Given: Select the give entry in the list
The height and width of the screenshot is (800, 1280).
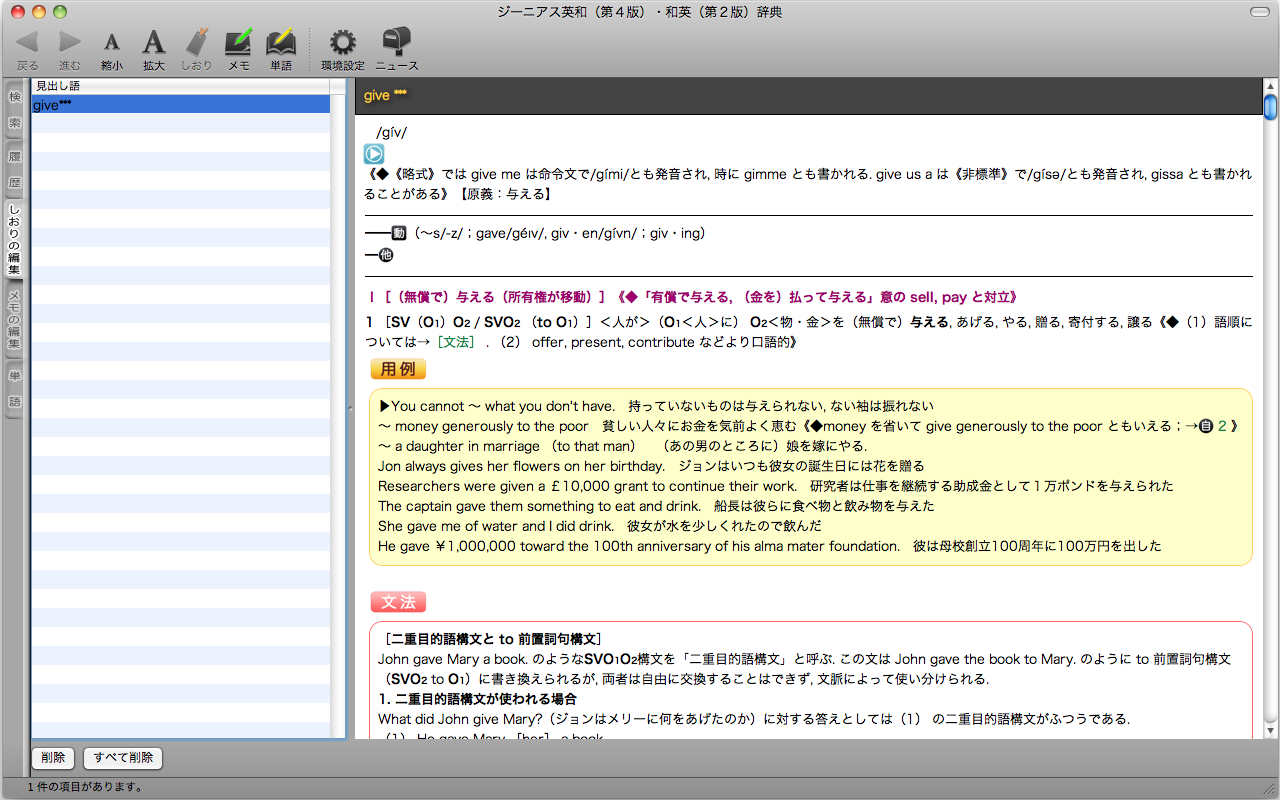Looking at the screenshot, I should tap(180, 105).
